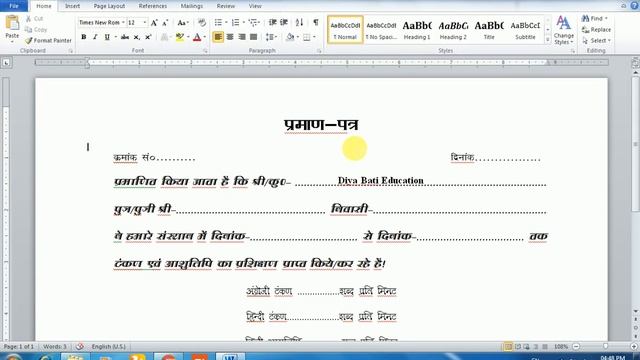Toggle Underline formatting
640x360 pixels.
[x=107, y=37]
